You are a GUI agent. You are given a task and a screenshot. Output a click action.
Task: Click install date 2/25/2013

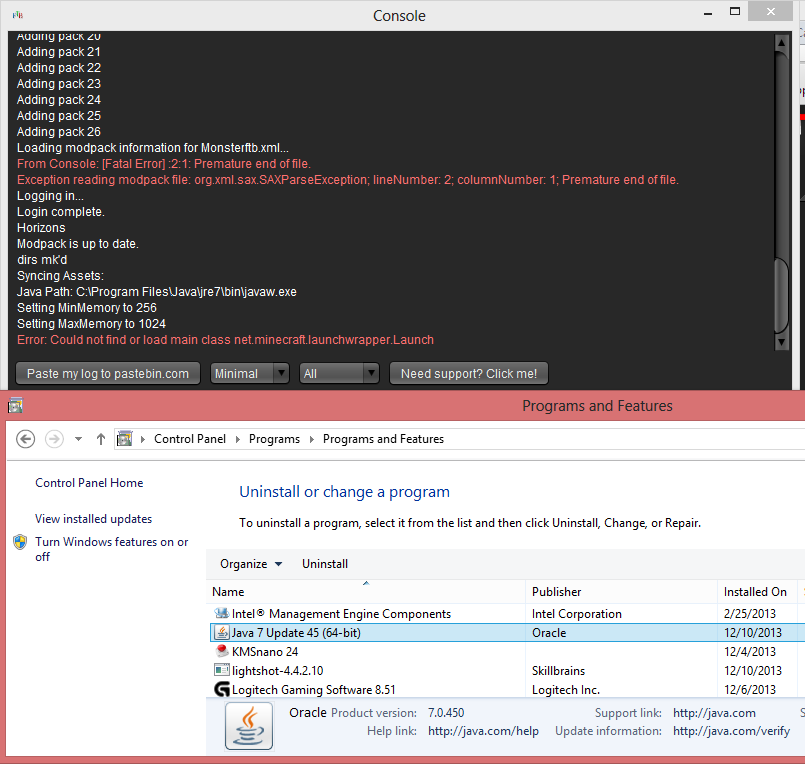[x=750, y=614]
